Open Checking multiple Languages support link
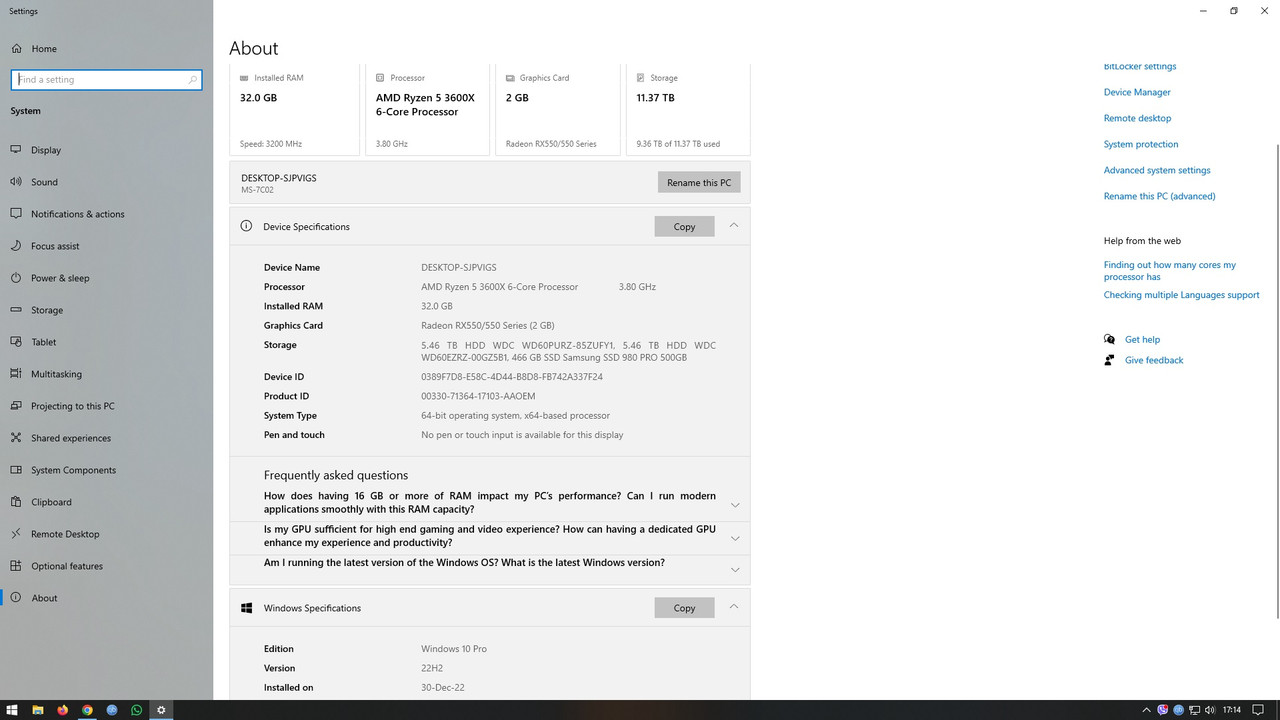Viewport: 1280px width, 720px height. pos(1182,295)
